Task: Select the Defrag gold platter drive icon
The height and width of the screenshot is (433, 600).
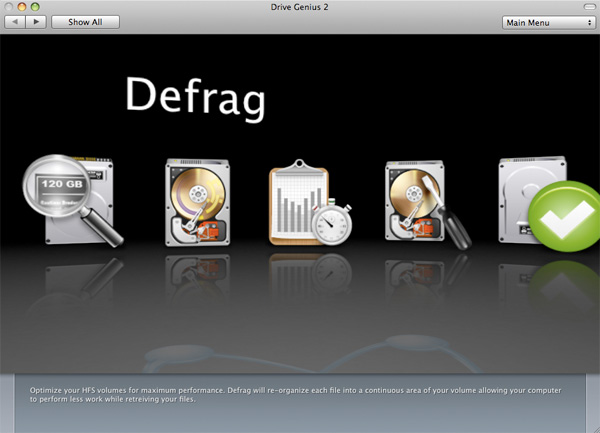Action: point(197,202)
